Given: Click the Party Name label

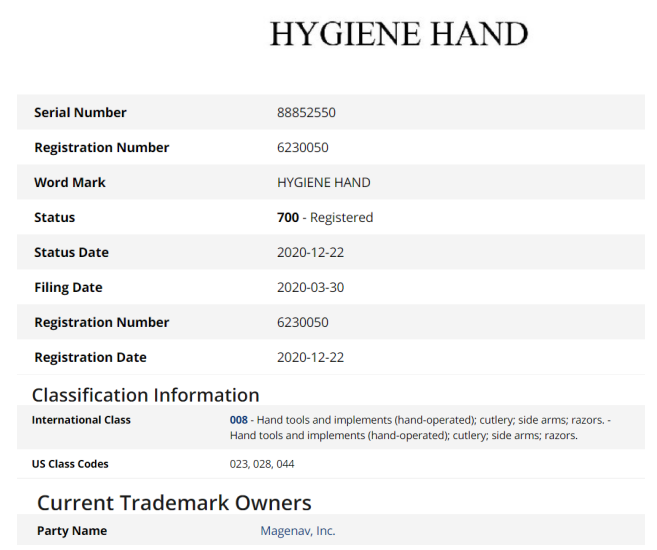Looking at the screenshot, I should 72,531.
